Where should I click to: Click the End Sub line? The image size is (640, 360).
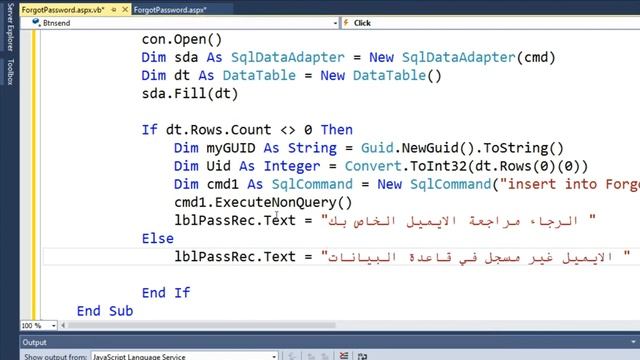[105, 311]
